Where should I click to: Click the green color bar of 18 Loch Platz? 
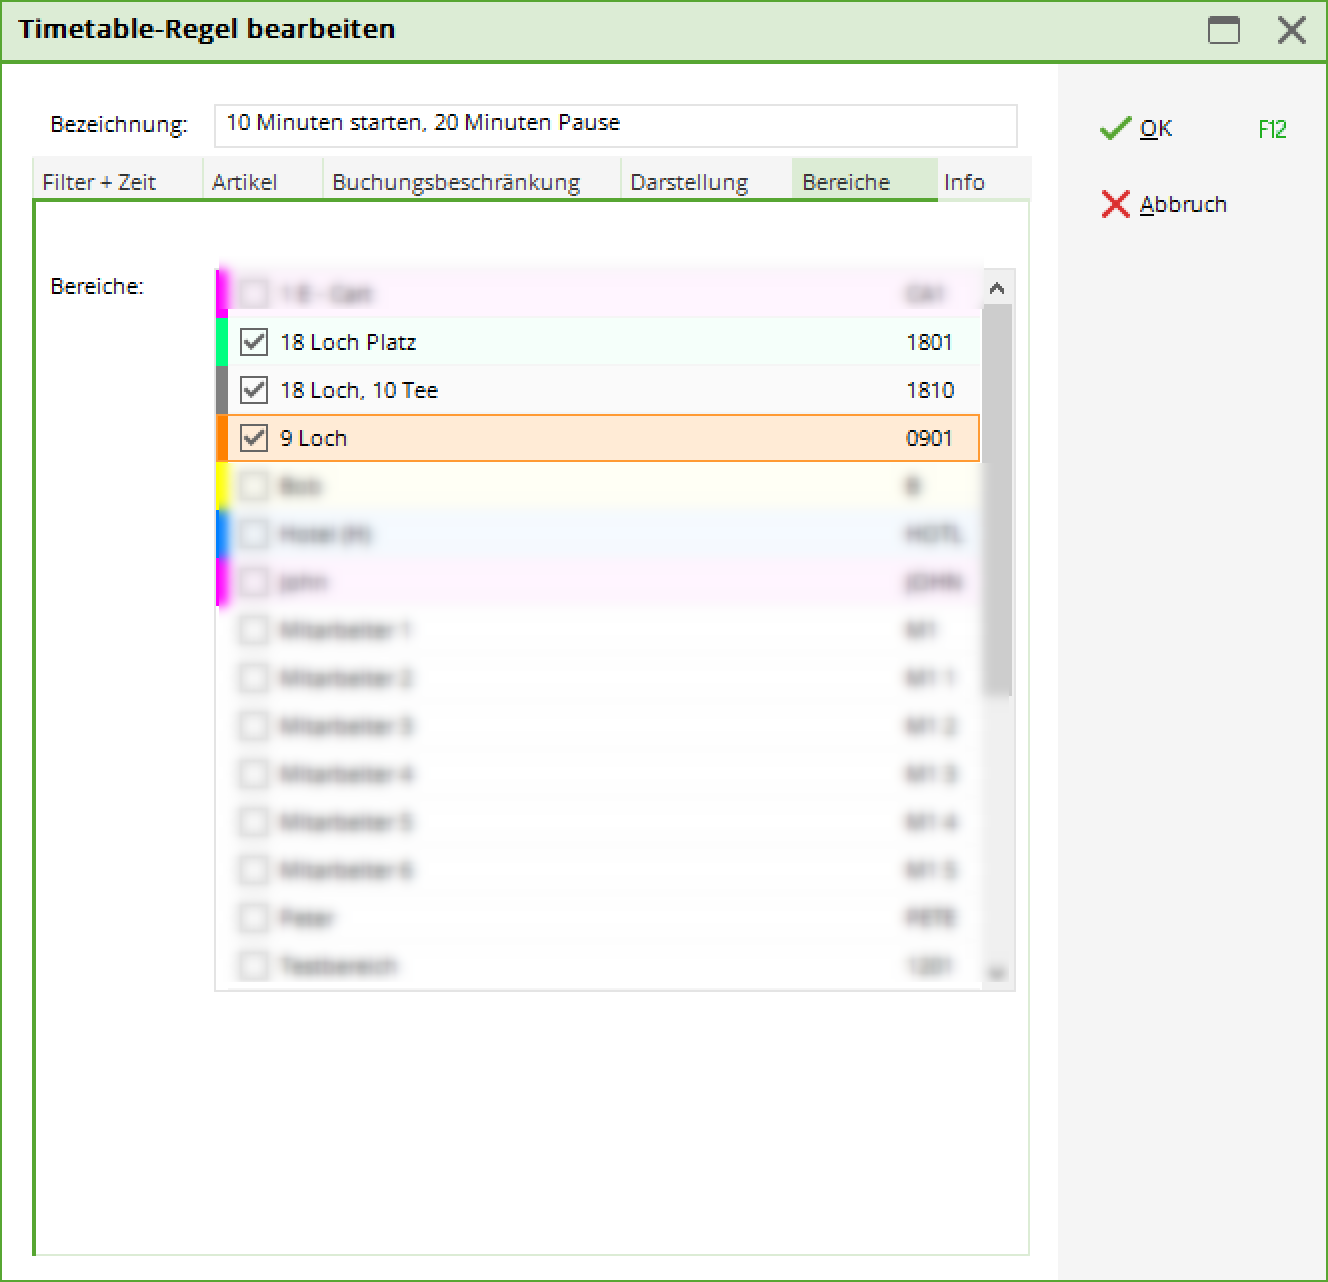point(222,342)
